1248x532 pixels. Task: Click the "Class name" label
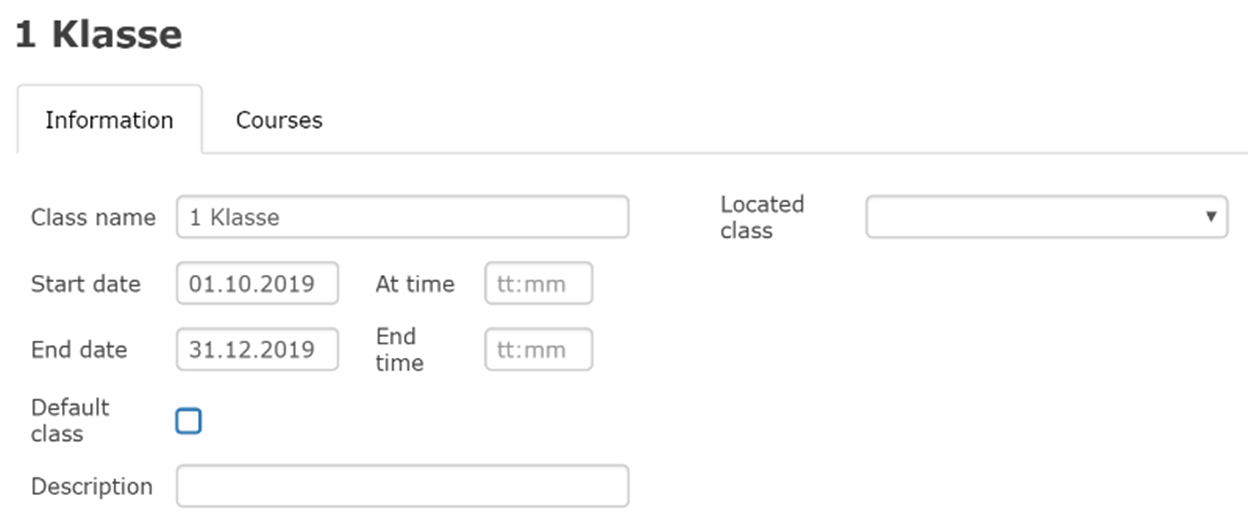(x=93, y=217)
